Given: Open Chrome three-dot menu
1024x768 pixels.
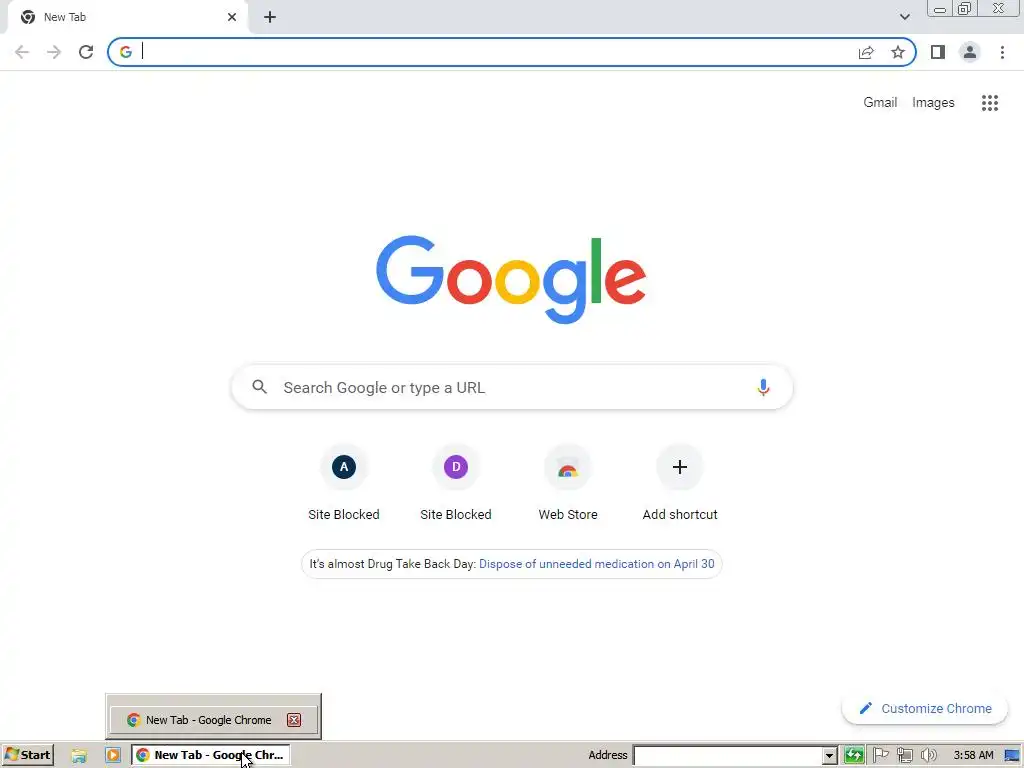Looking at the screenshot, I should click(x=1002, y=52).
